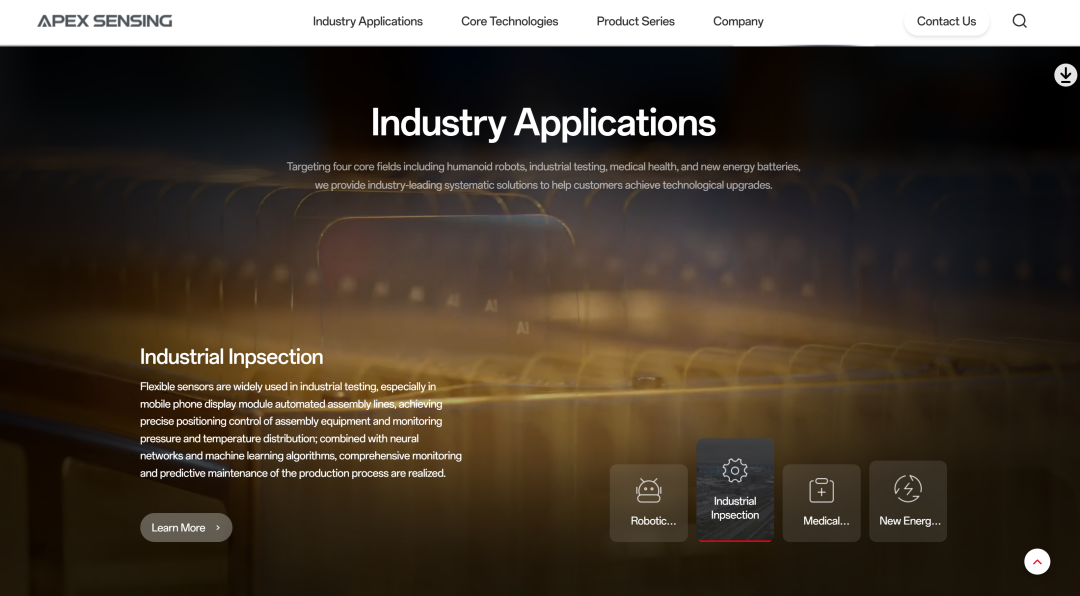Switch to the New Energ... tab label
This screenshot has width=1080, height=596.
pos(909,521)
